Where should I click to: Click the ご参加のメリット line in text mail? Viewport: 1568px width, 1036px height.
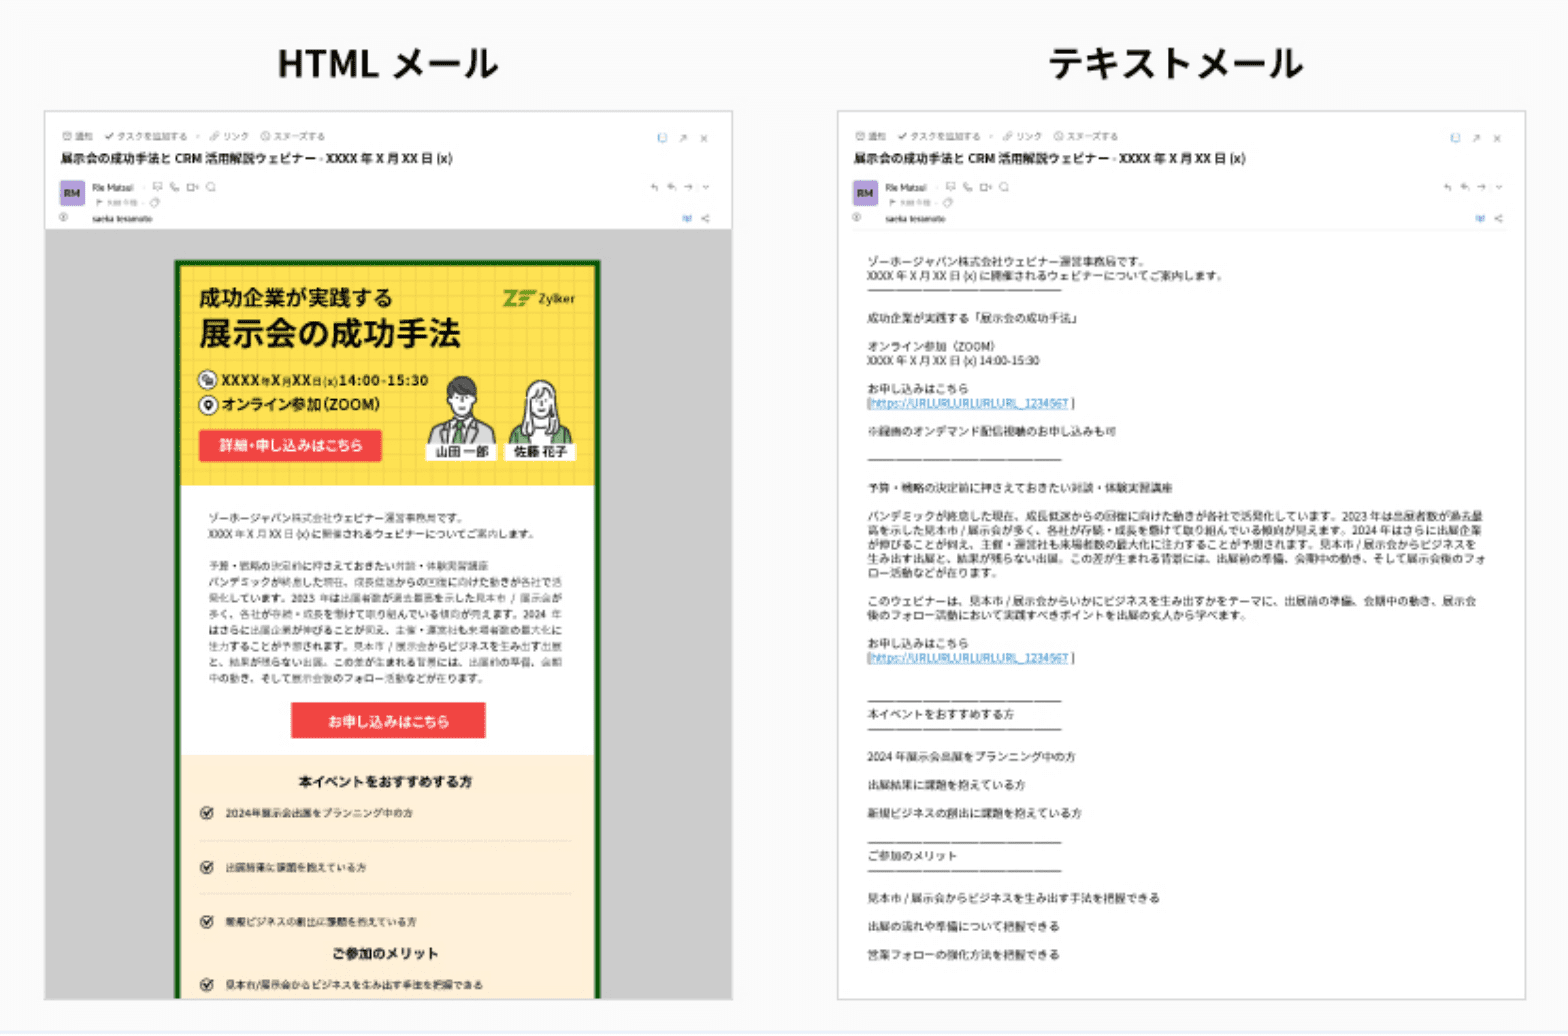[912, 856]
